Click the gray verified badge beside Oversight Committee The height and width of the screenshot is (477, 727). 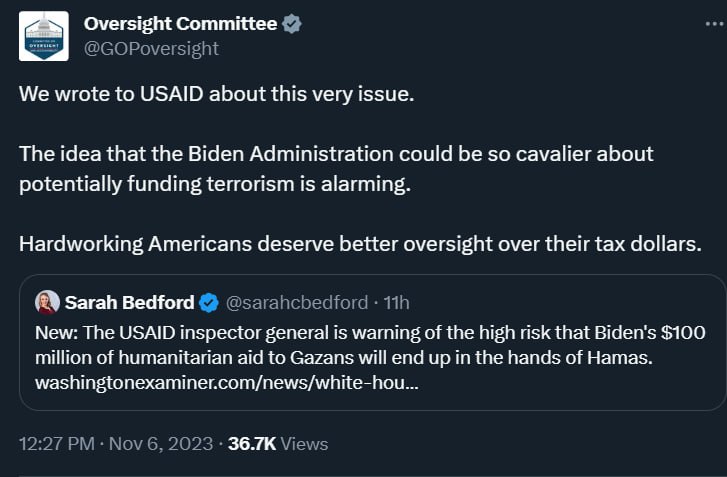click(x=291, y=24)
